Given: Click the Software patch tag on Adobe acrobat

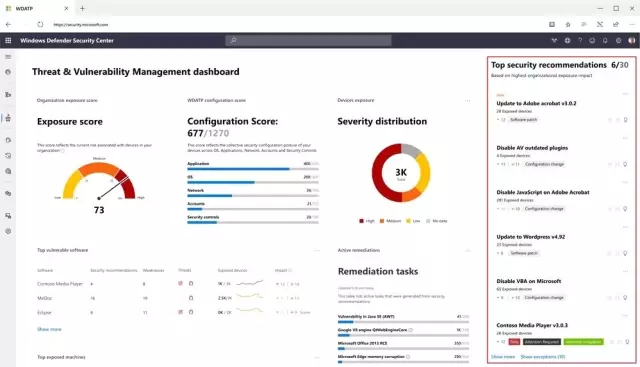Looking at the screenshot, I should 524,120.
